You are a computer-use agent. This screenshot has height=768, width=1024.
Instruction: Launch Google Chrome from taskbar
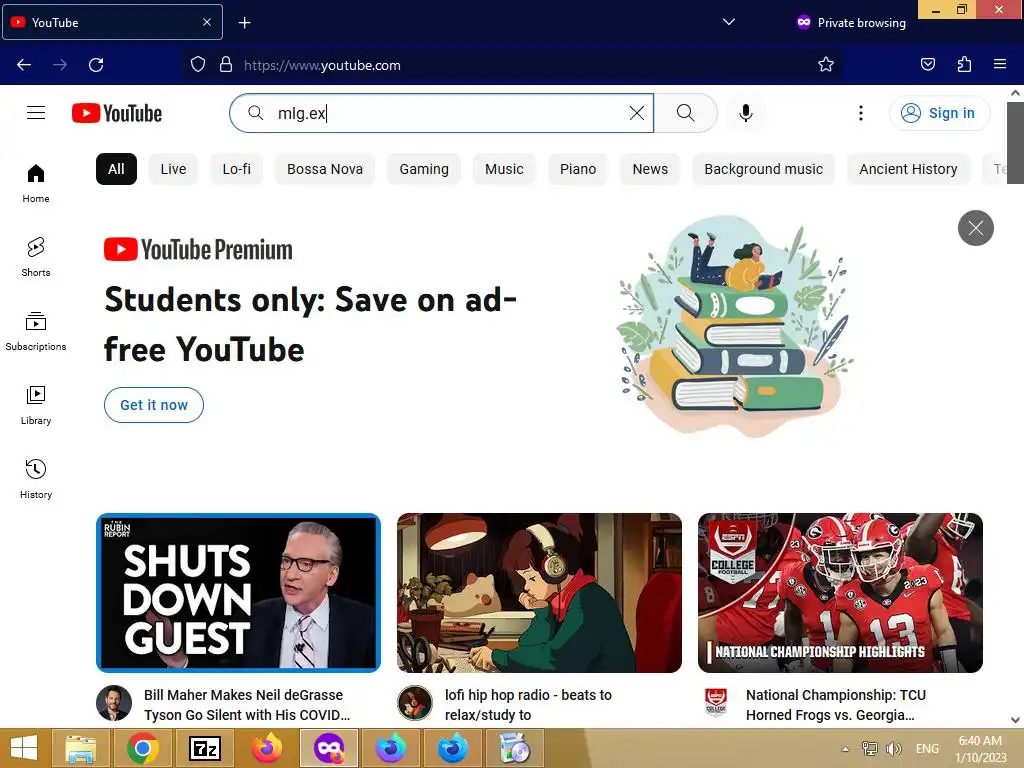click(x=143, y=748)
